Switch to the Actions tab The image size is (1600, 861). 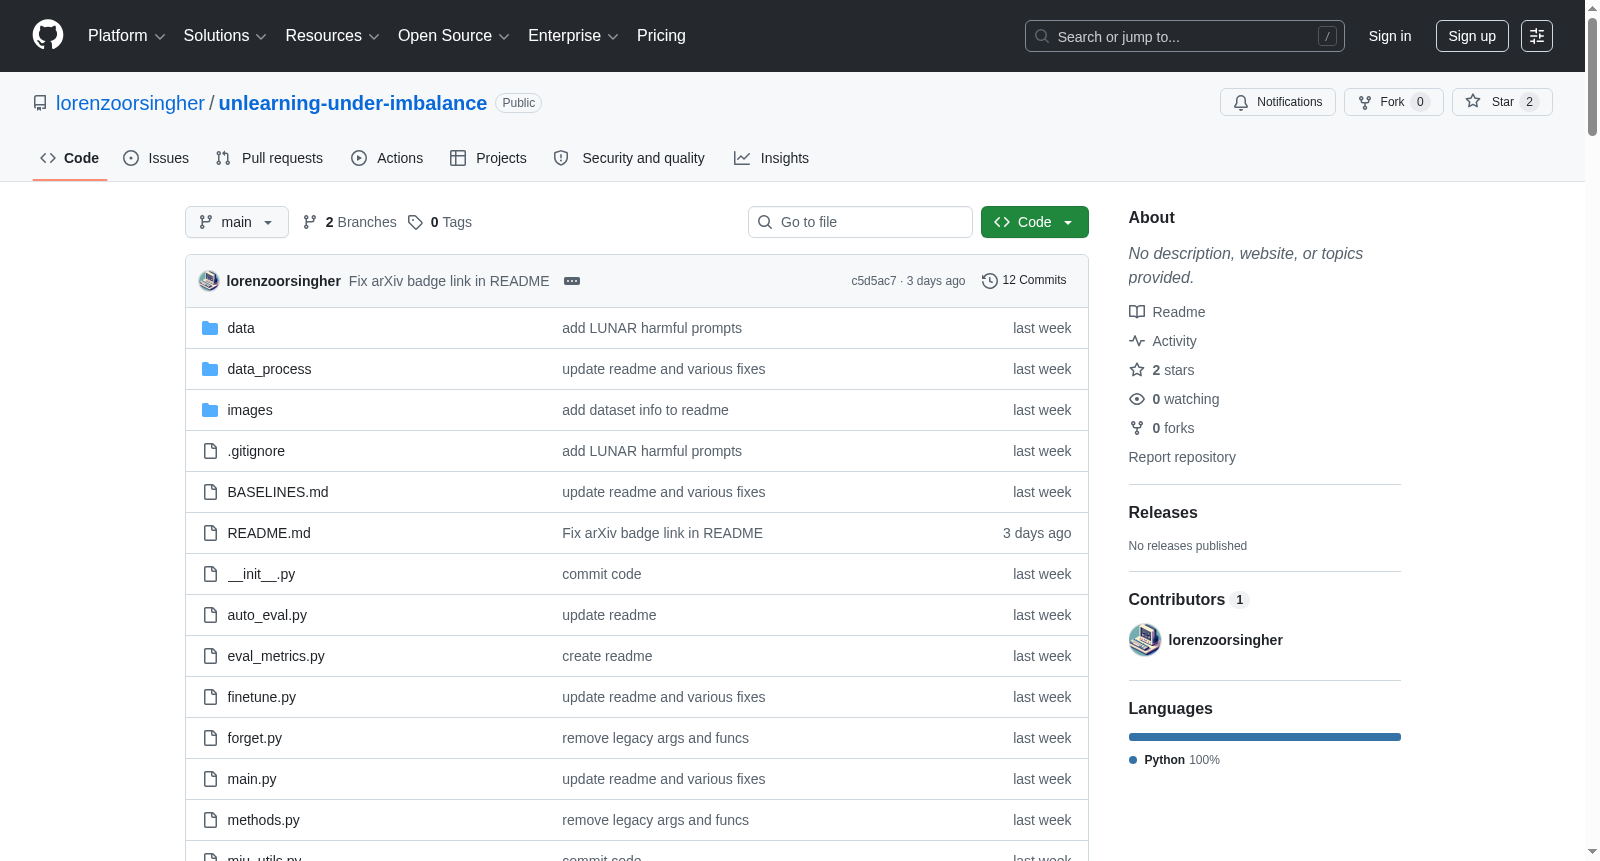pyautogui.click(x=387, y=158)
